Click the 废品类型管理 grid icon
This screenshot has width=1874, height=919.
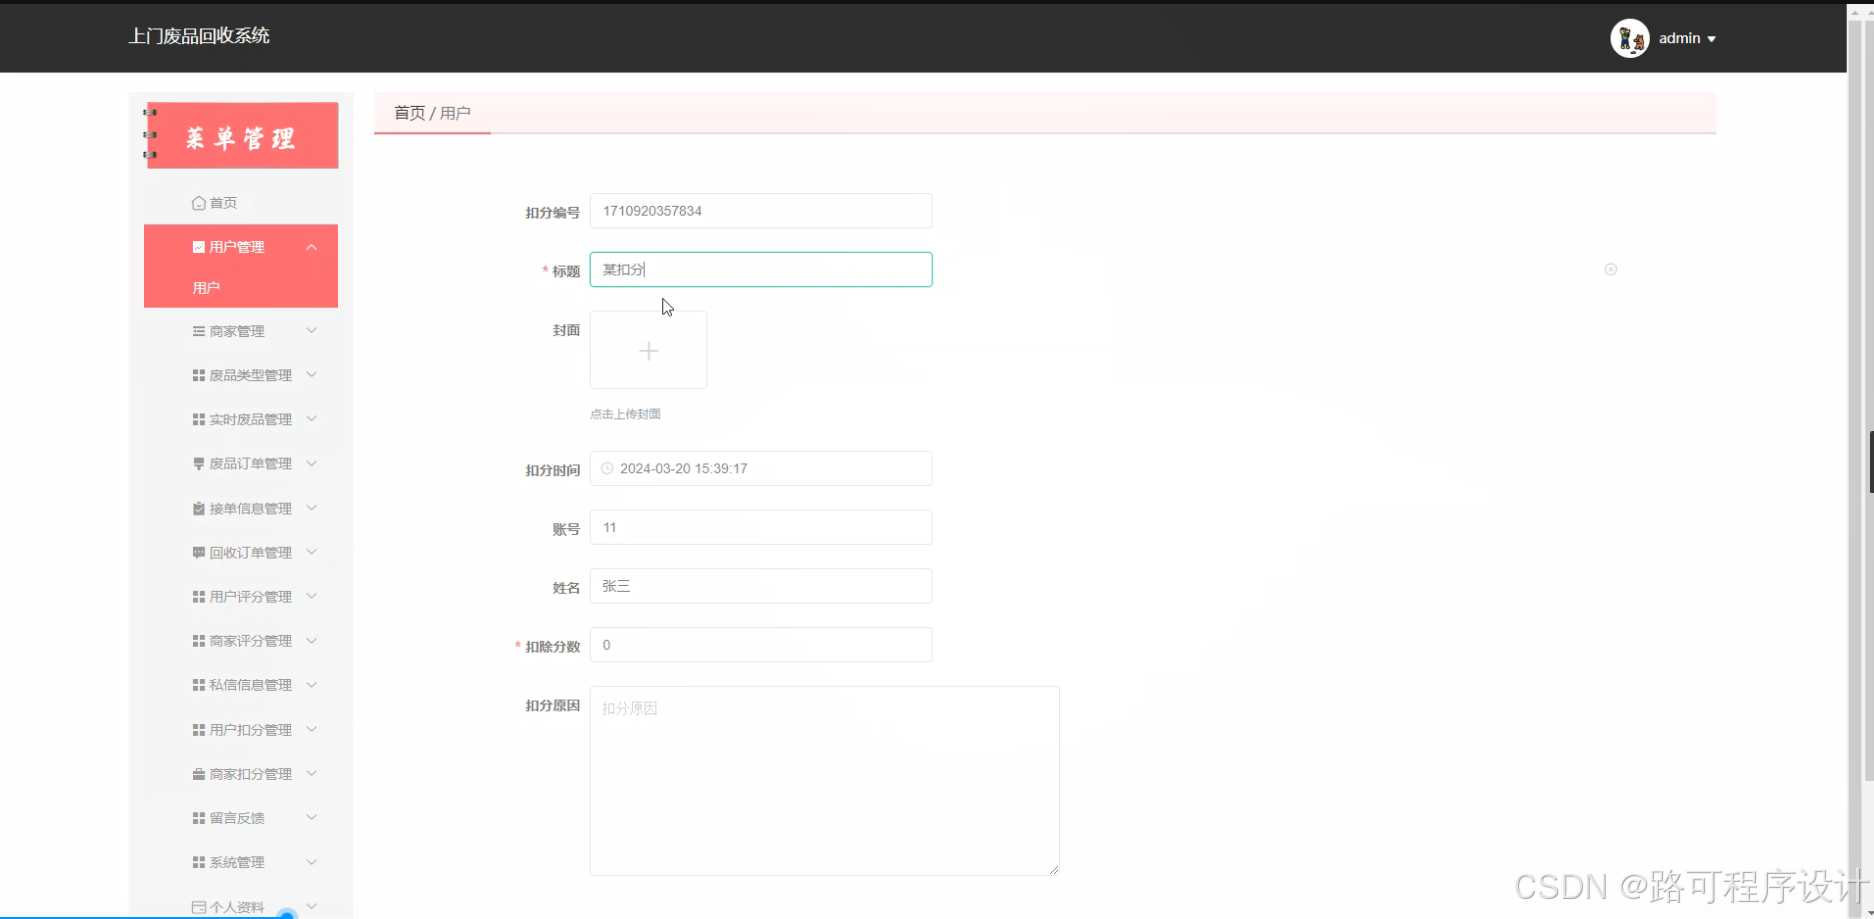coord(198,375)
